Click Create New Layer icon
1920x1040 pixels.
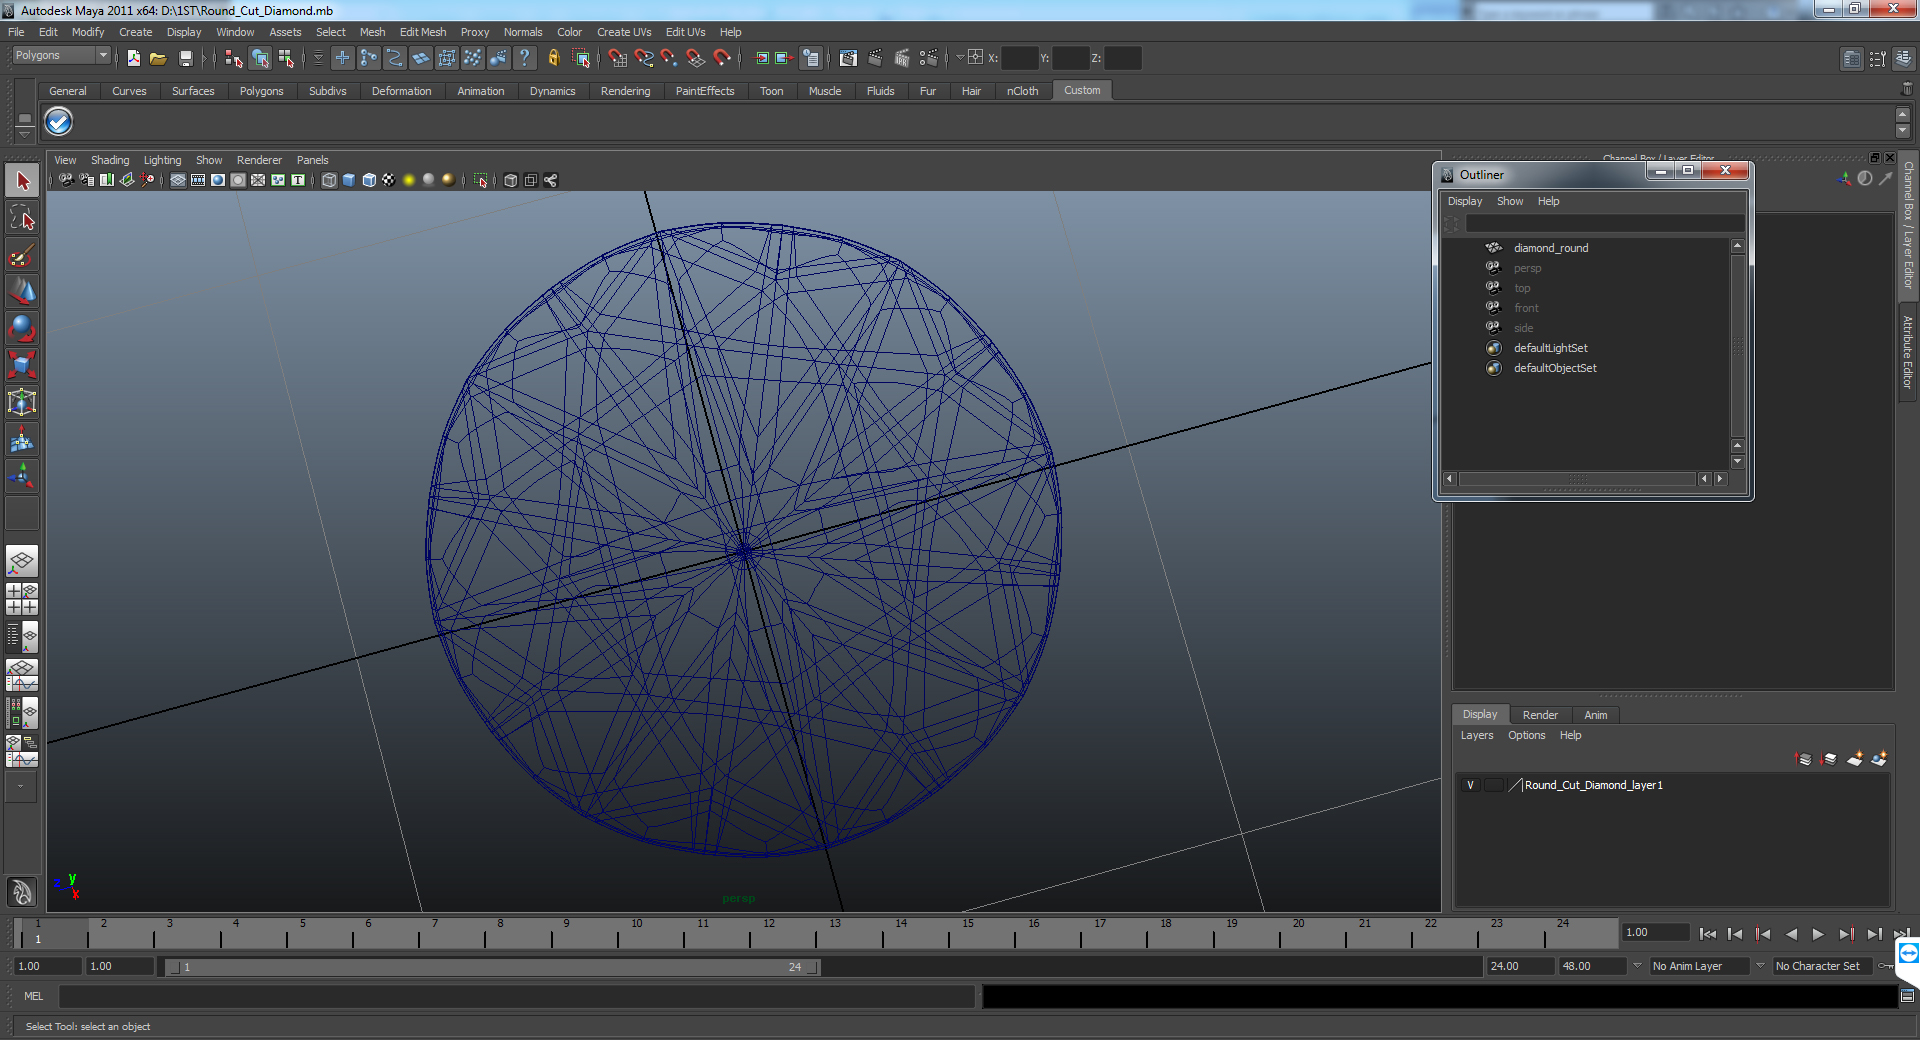click(x=1855, y=759)
